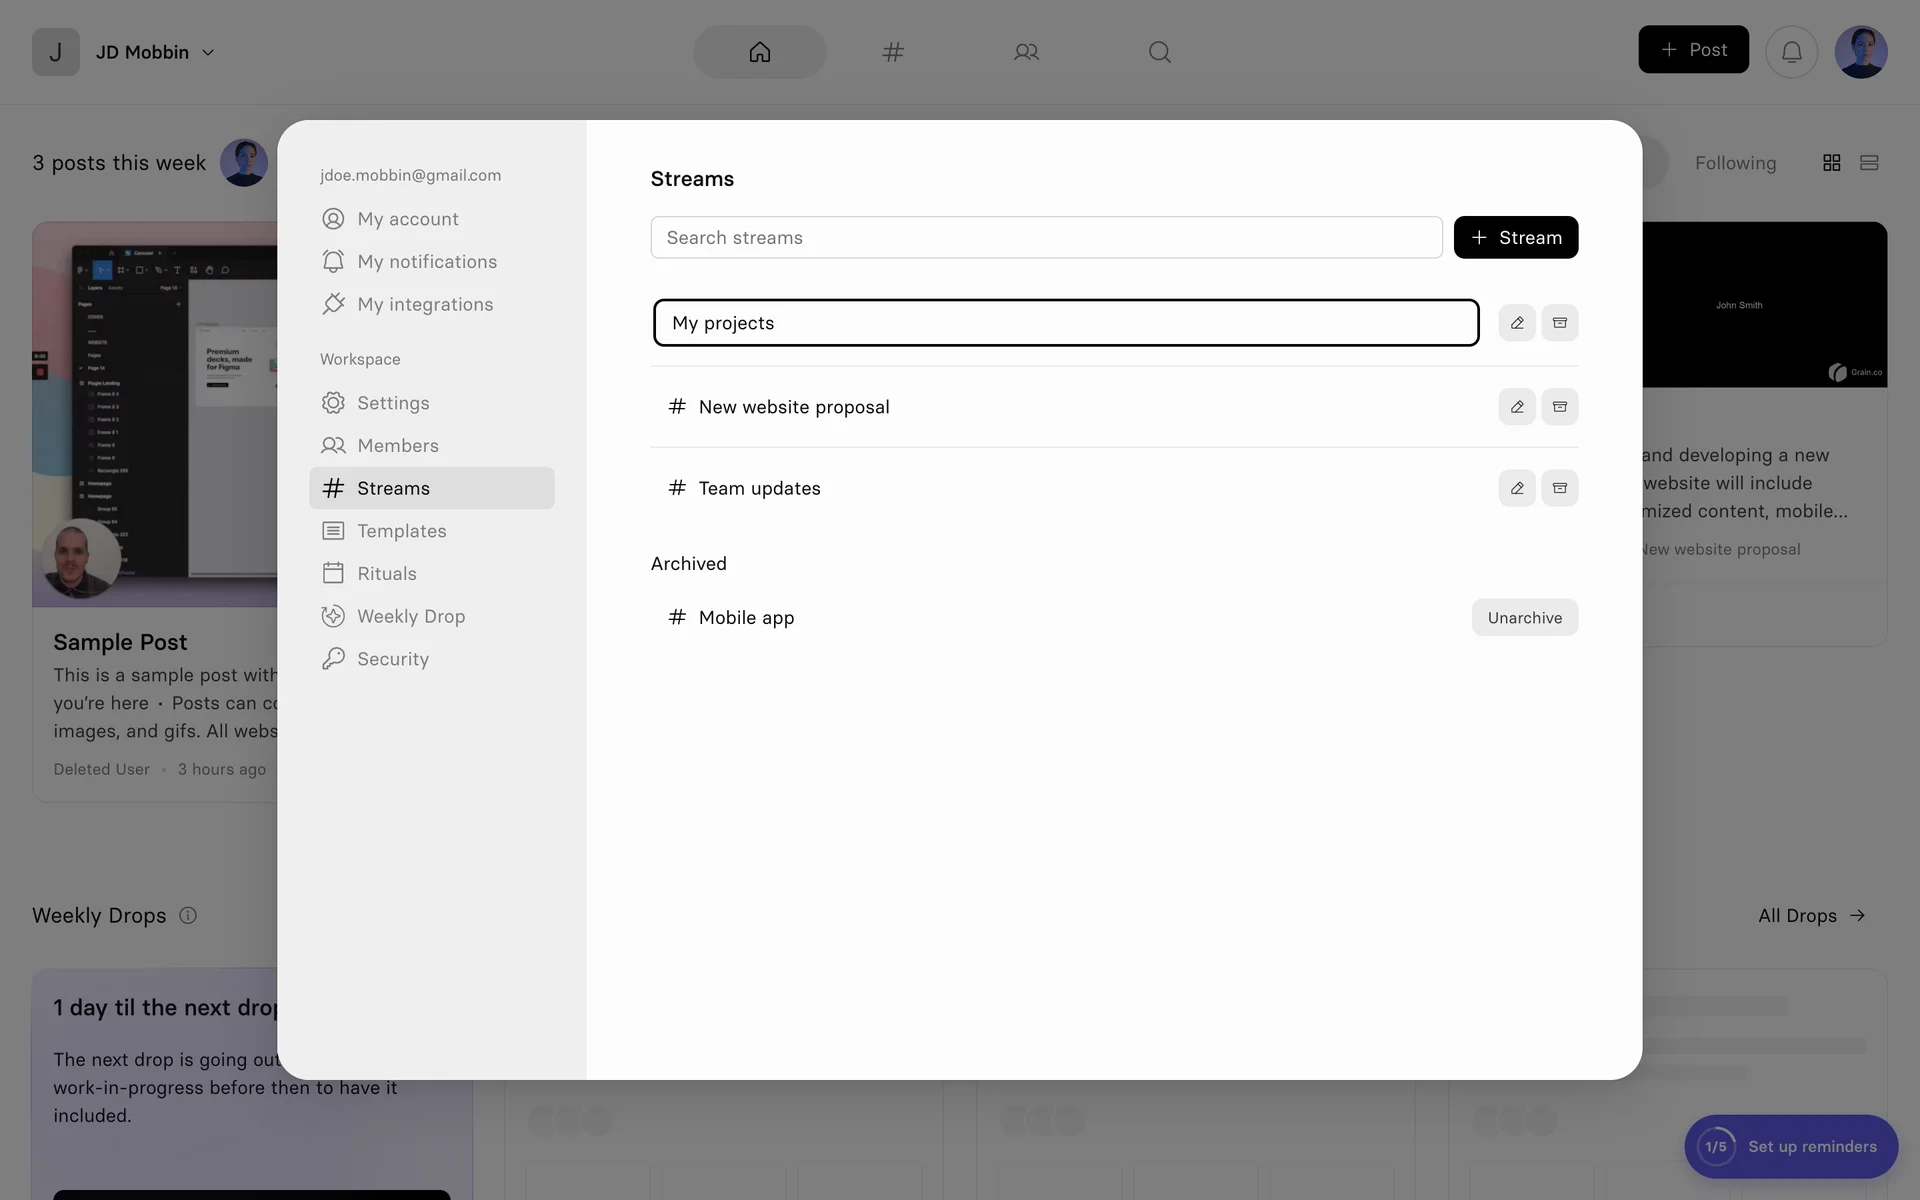
Task: Switch to grid view layout icon
Action: 1831,163
